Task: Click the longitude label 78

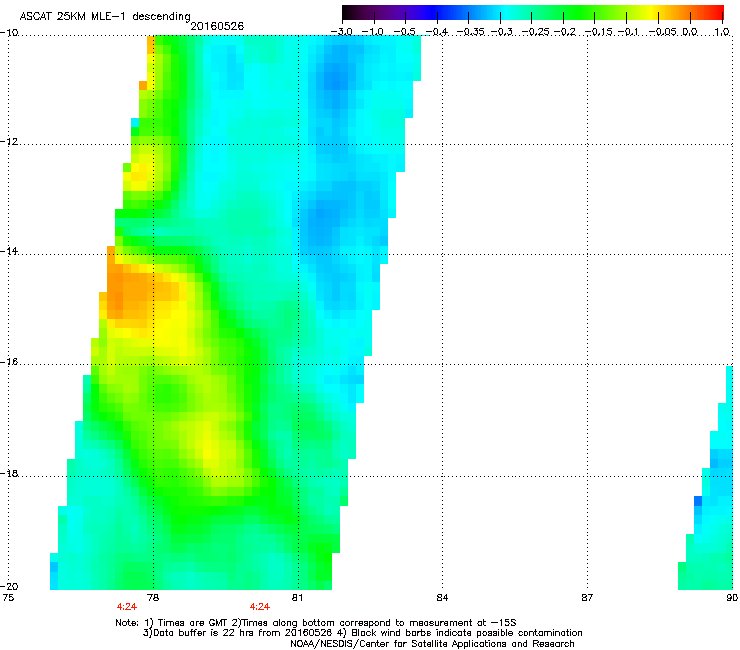Action: pos(153,598)
